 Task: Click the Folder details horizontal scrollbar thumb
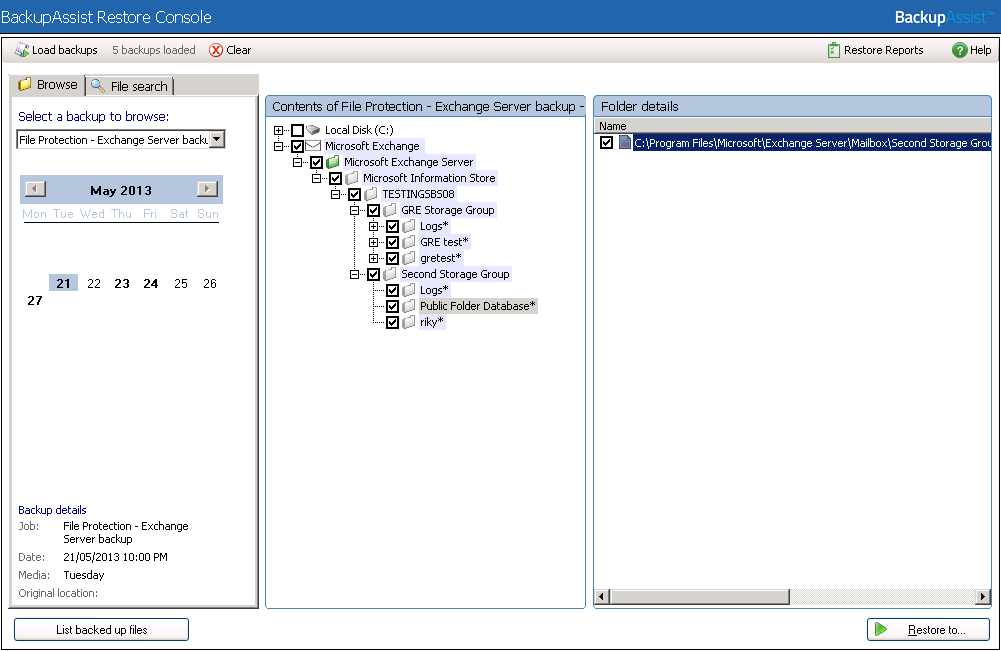(700, 597)
